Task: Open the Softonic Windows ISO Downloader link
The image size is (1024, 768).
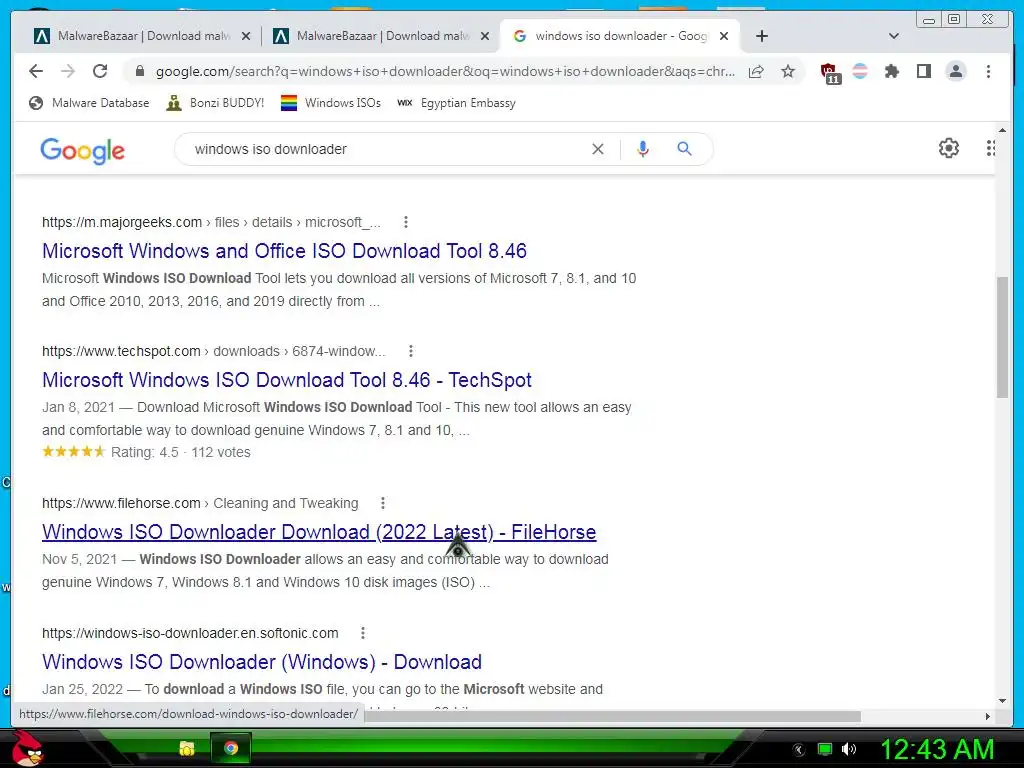Action: (x=262, y=662)
